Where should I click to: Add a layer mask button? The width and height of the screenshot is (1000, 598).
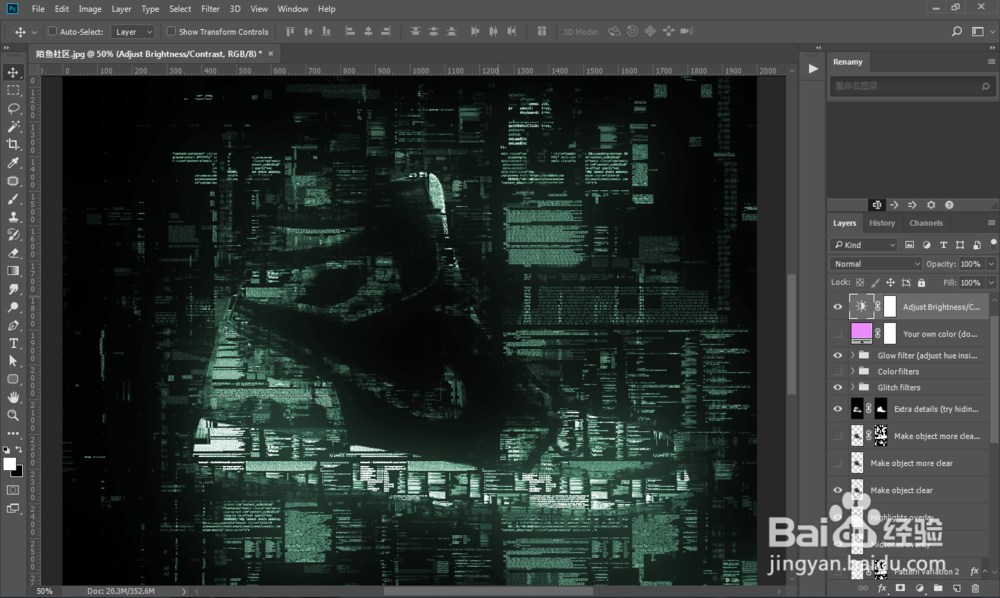[900, 588]
